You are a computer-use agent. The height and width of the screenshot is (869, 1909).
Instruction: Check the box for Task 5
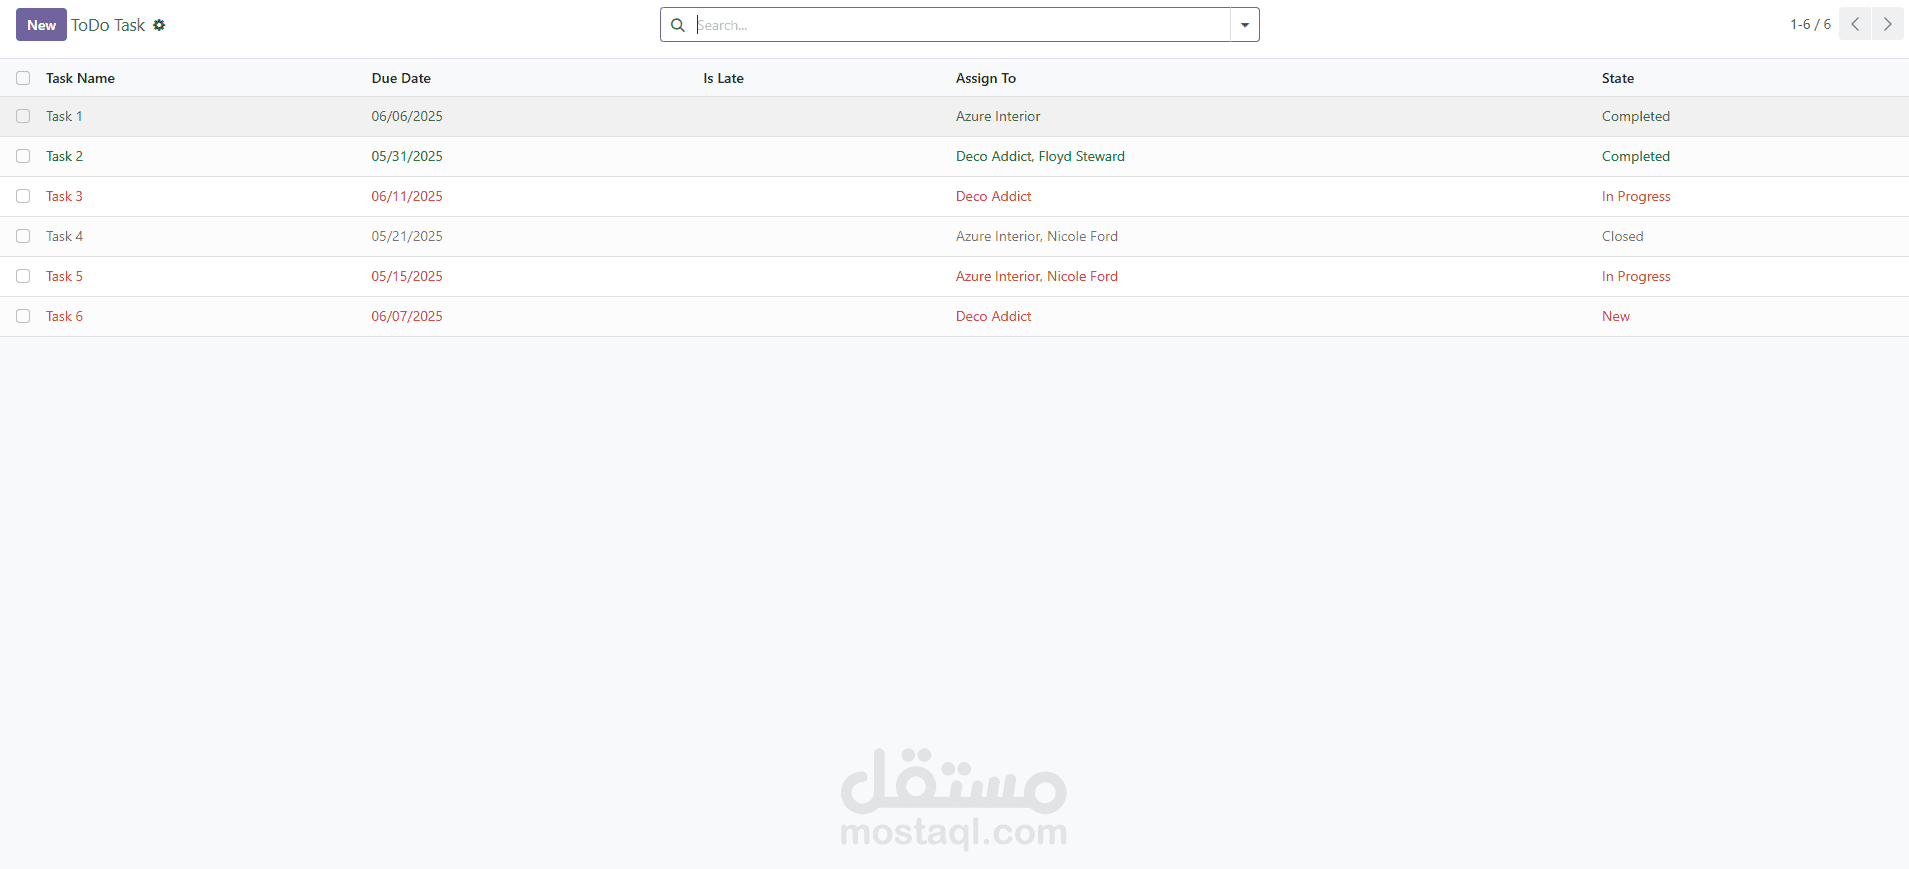point(23,276)
